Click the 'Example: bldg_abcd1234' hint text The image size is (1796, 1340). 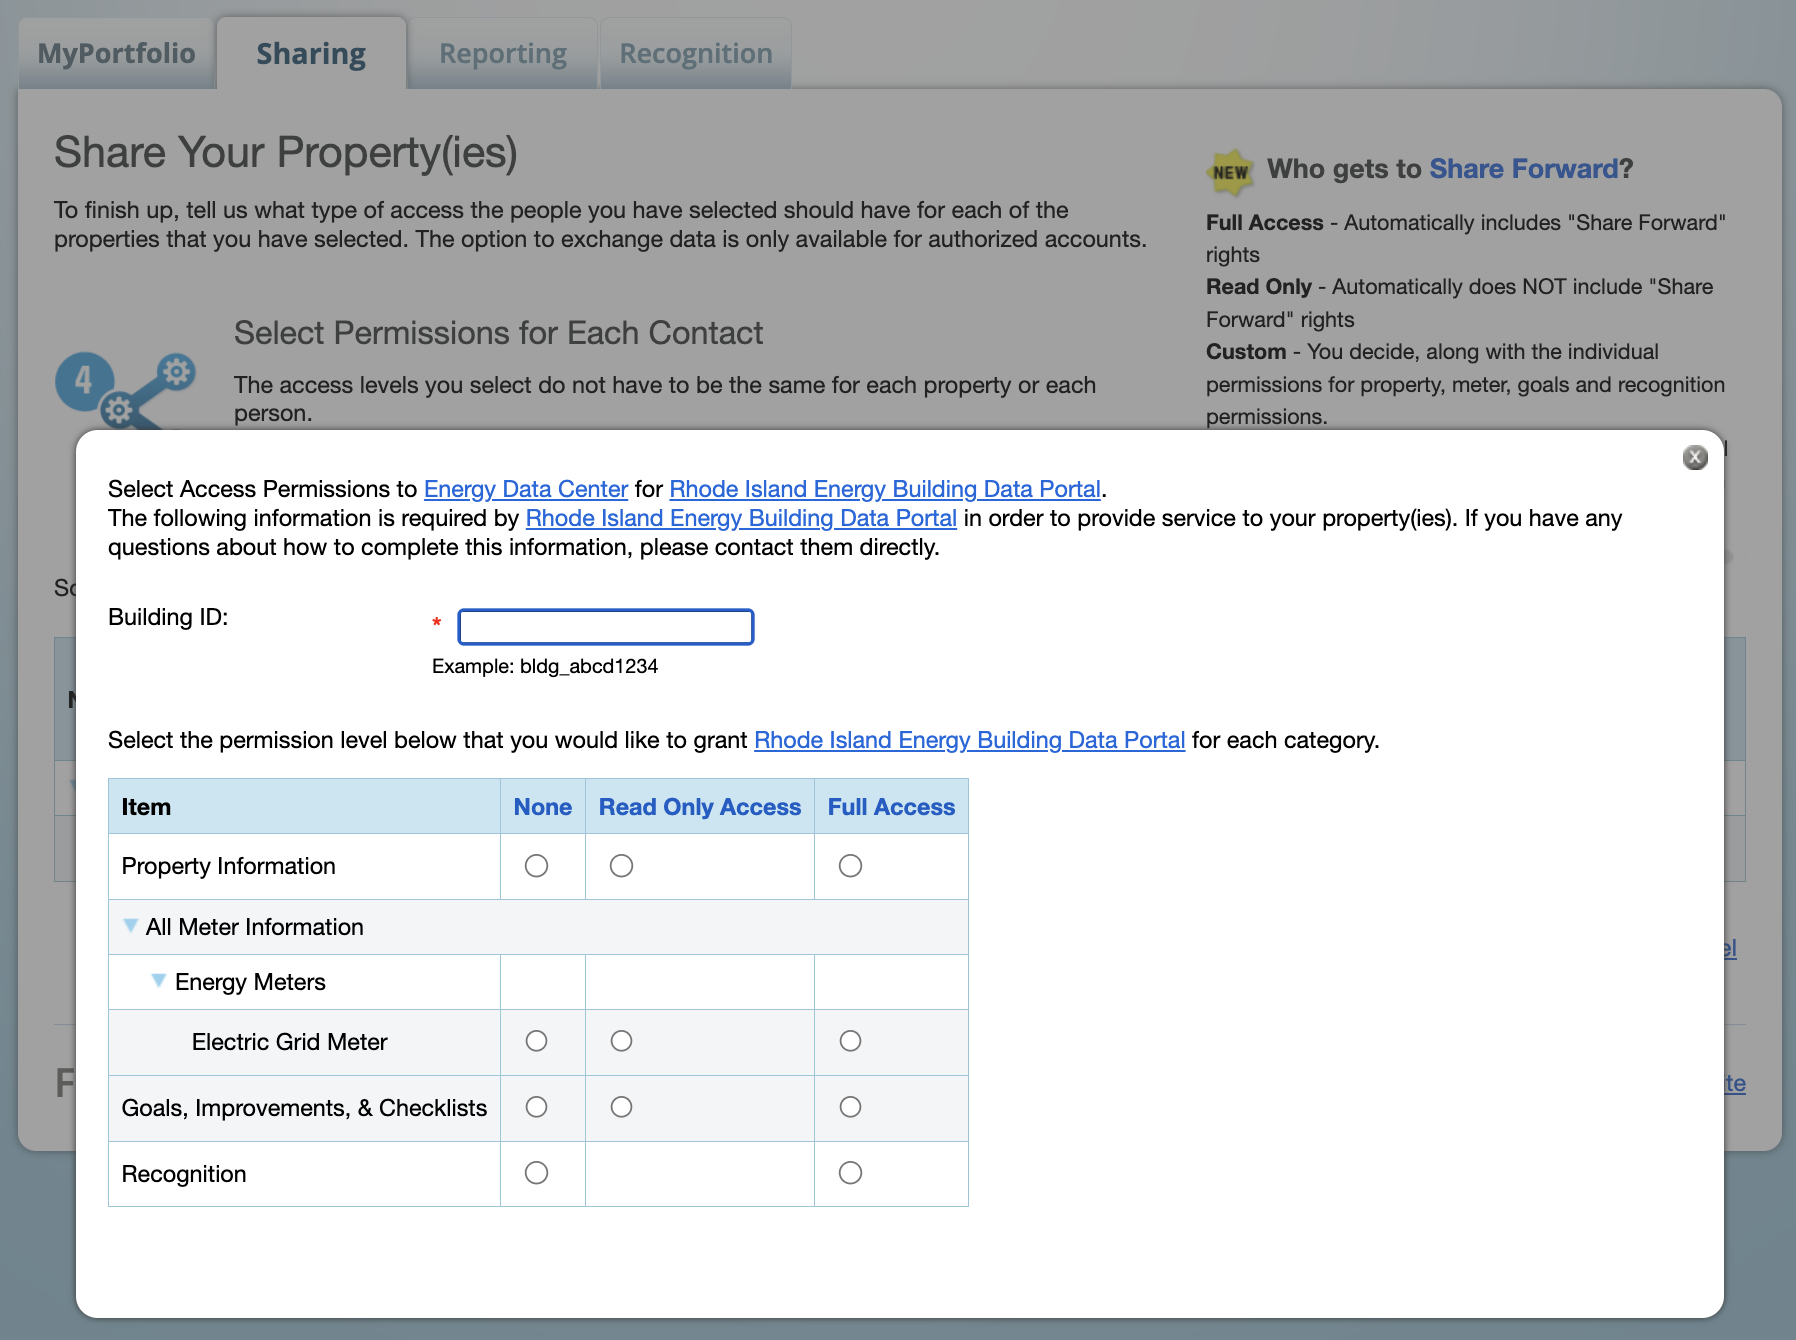click(x=545, y=666)
